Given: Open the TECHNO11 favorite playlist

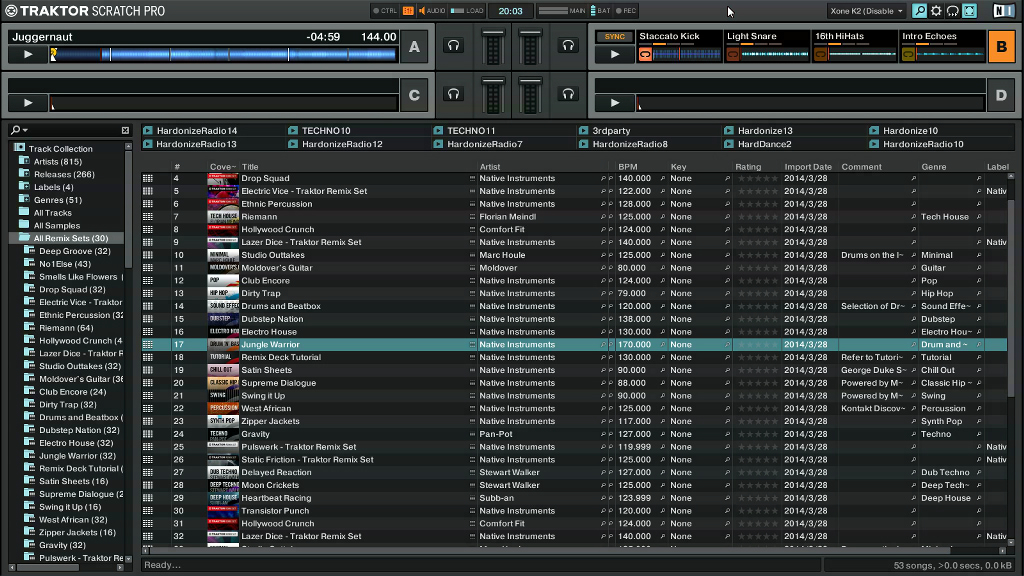Looking at the screenshot, I should (x=471, y=131).
